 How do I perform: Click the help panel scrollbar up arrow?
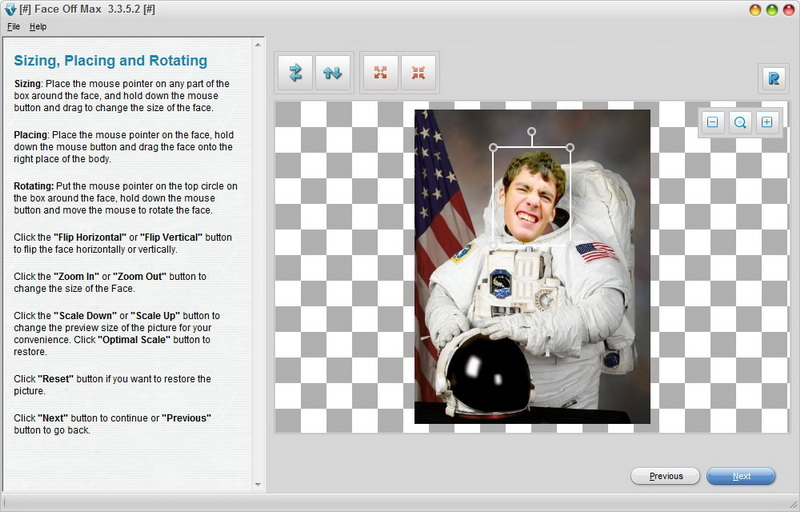tap(259, 45)
